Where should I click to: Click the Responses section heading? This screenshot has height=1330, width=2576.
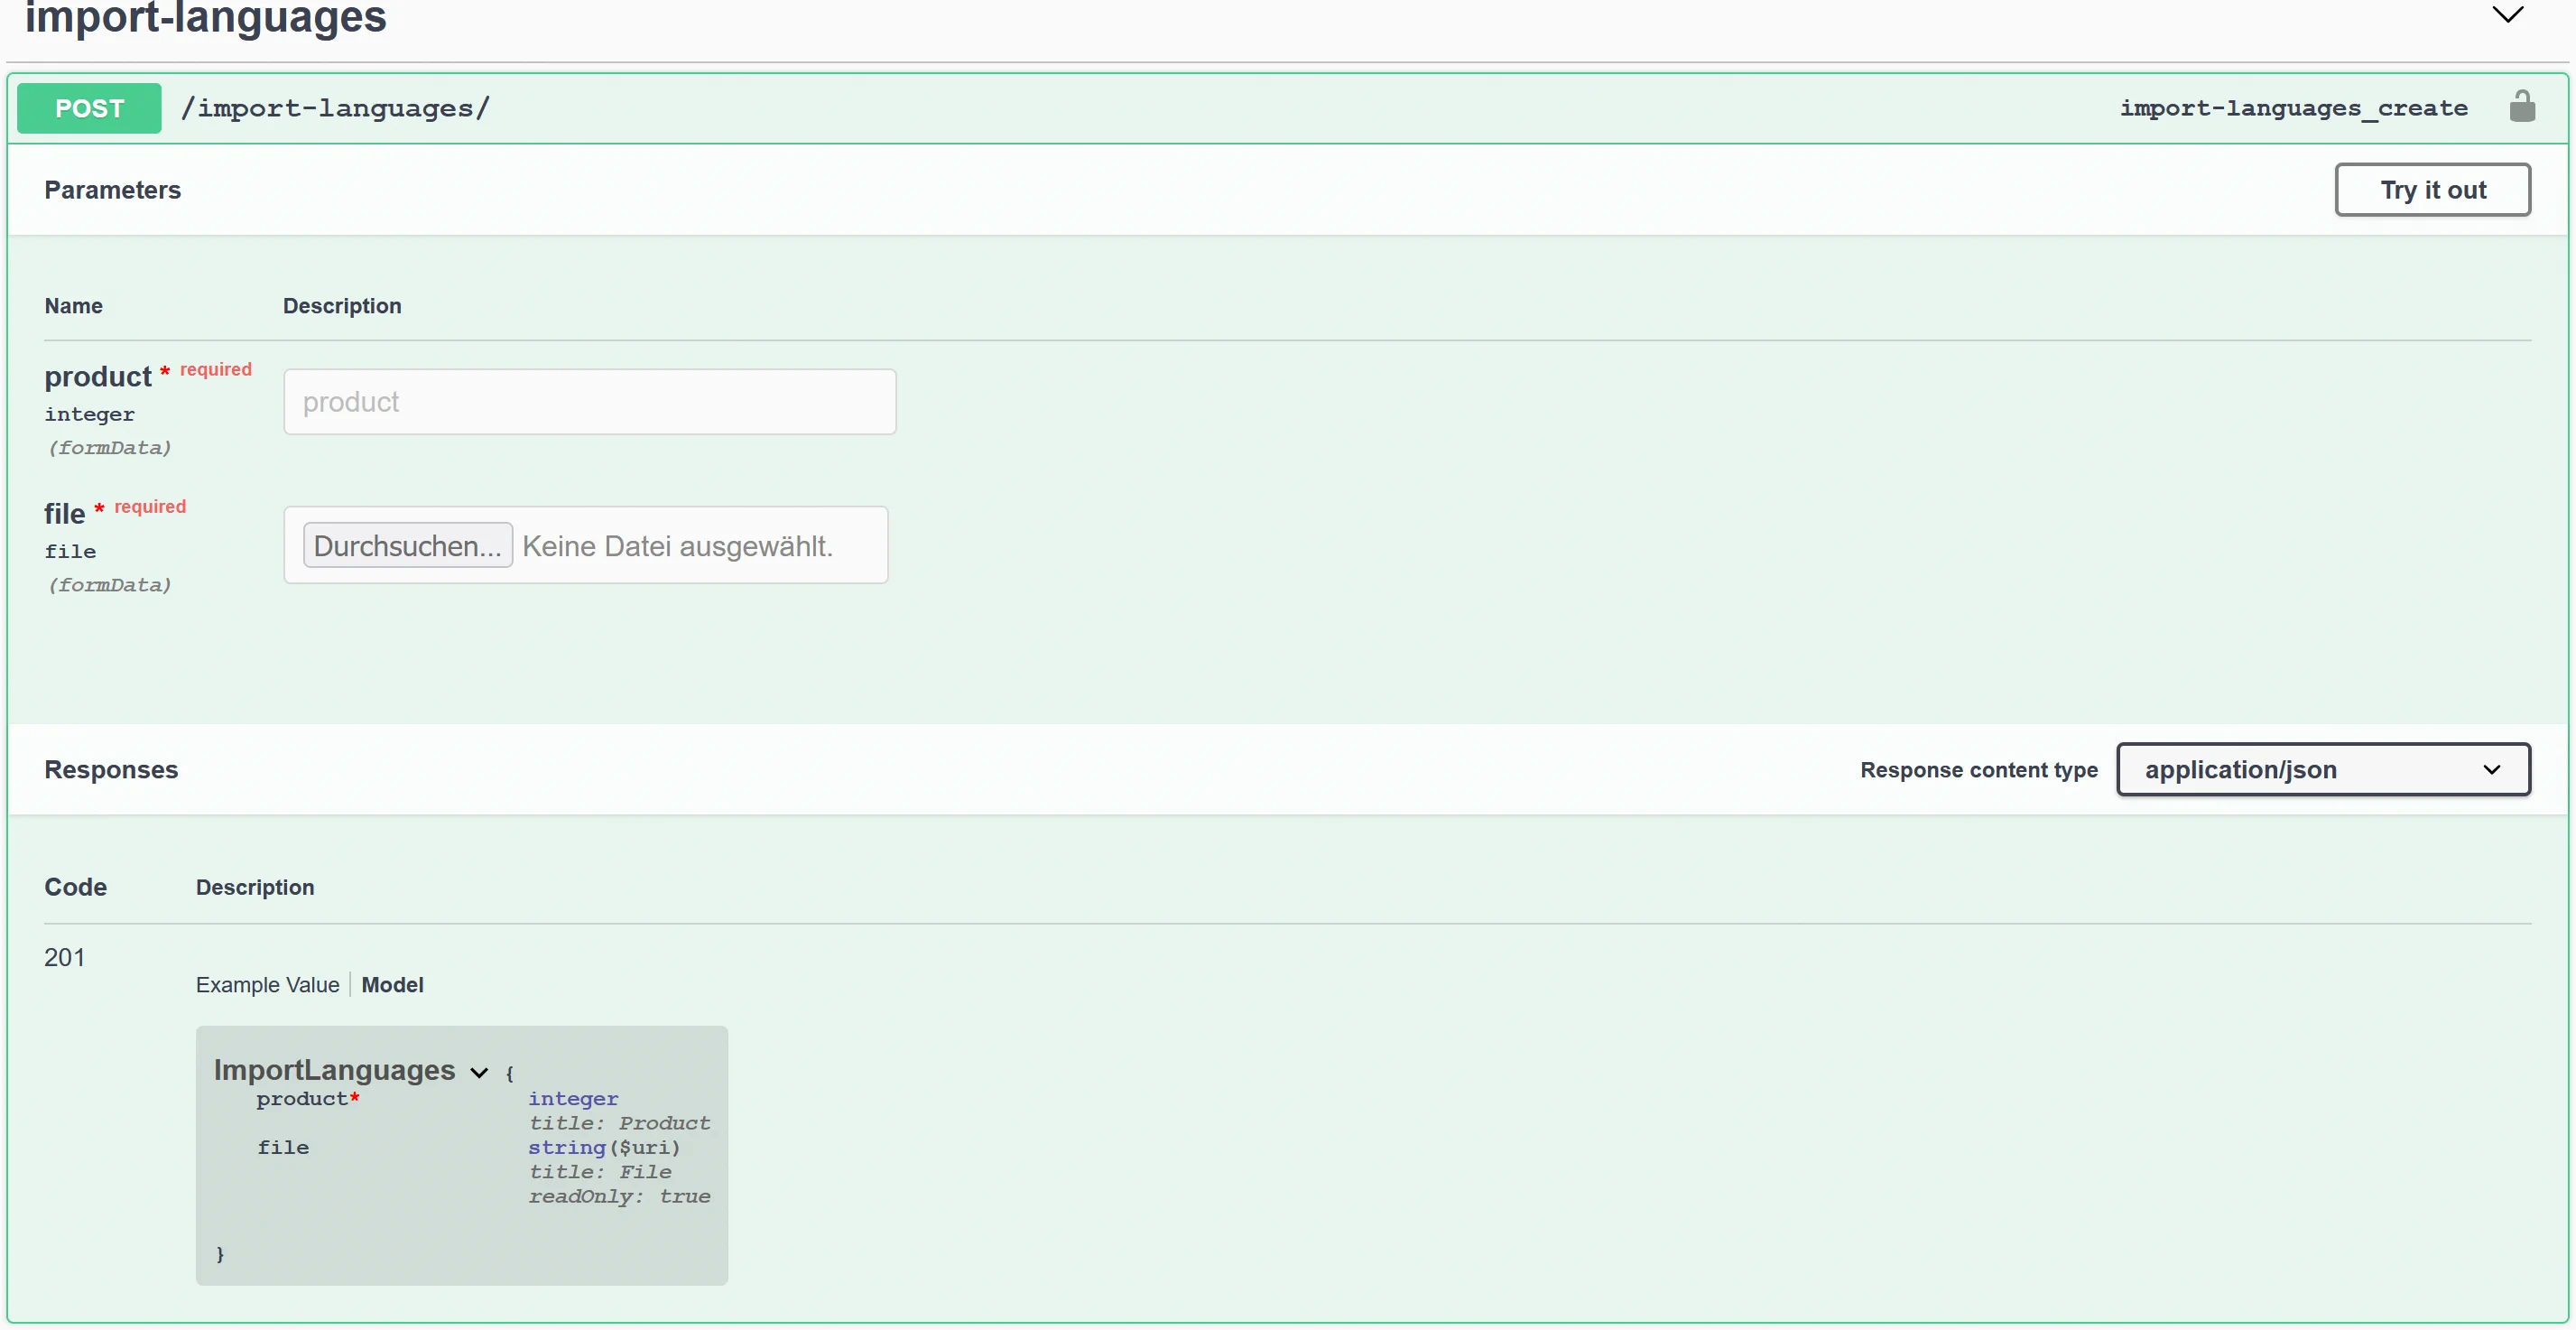[x=111, y=769]
